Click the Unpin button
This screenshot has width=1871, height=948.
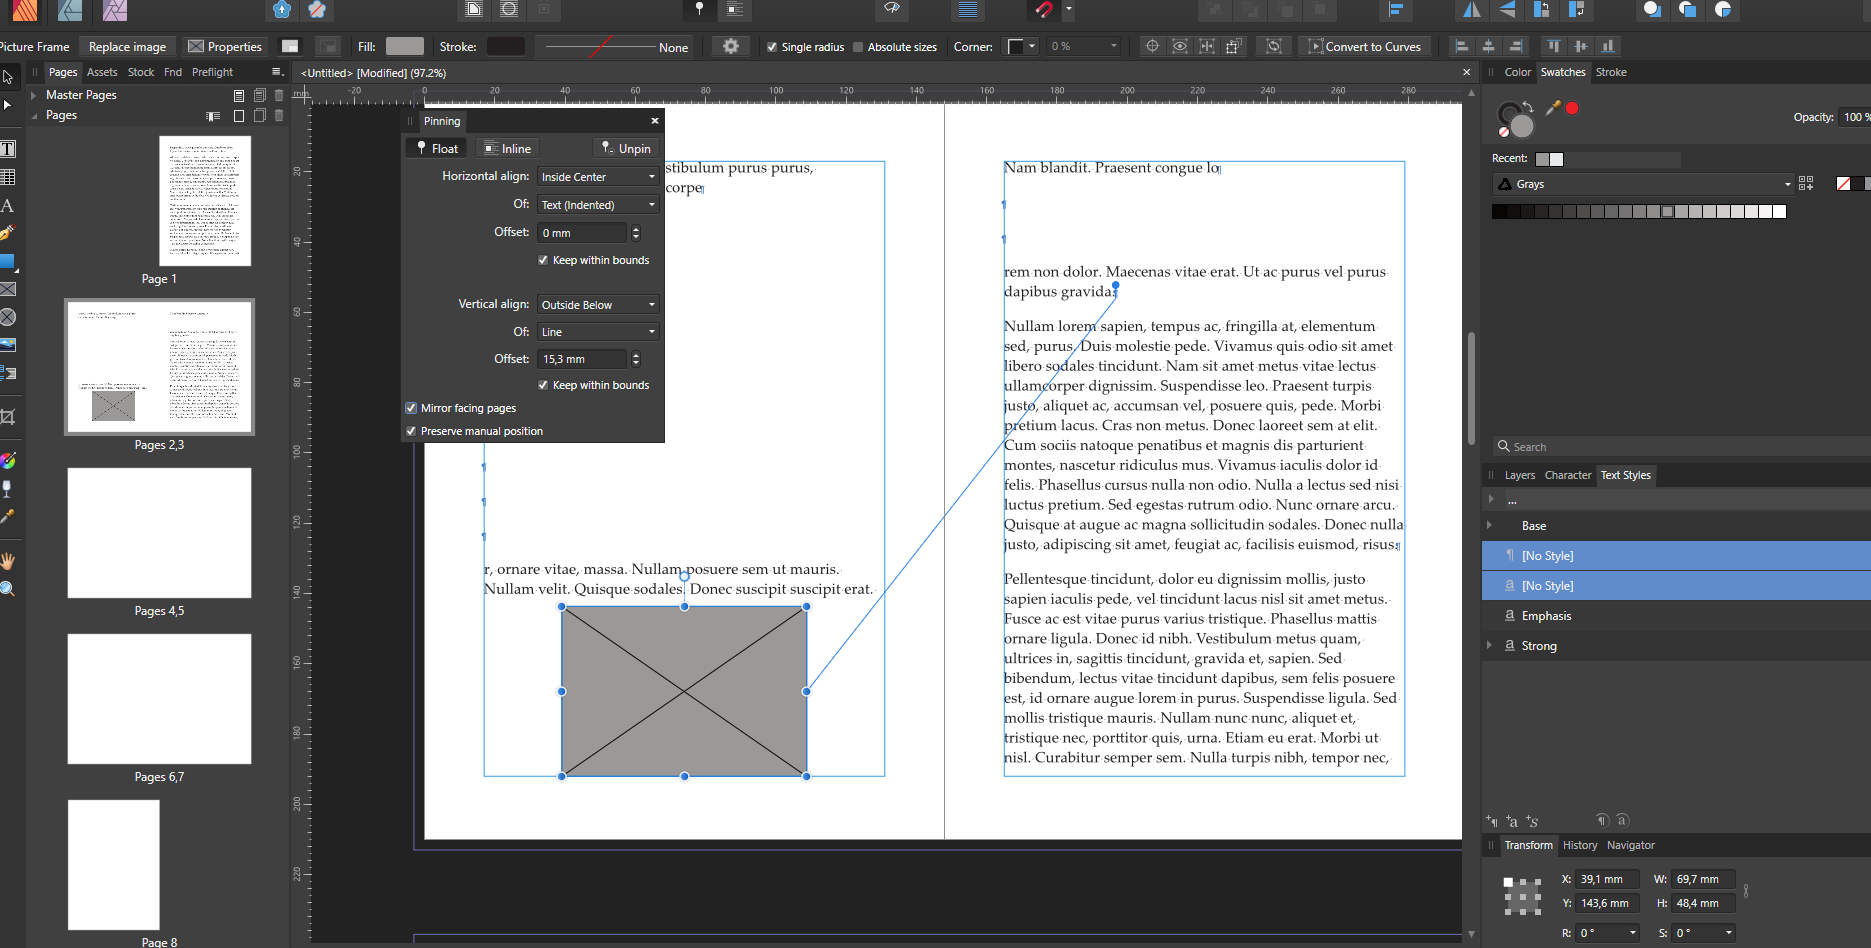pos(625,148)
